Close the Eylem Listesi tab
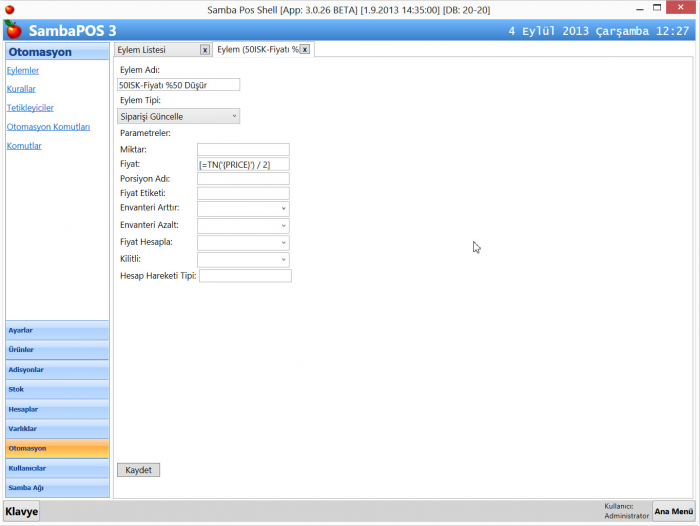This screenshot has width=700, height=526. coord(205,49)
